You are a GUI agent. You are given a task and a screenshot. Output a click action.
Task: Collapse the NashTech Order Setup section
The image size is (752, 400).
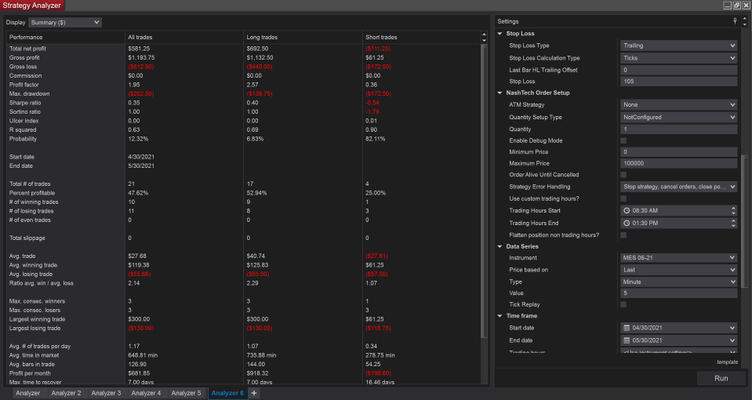pyautogui.click(x=500, y=93)
